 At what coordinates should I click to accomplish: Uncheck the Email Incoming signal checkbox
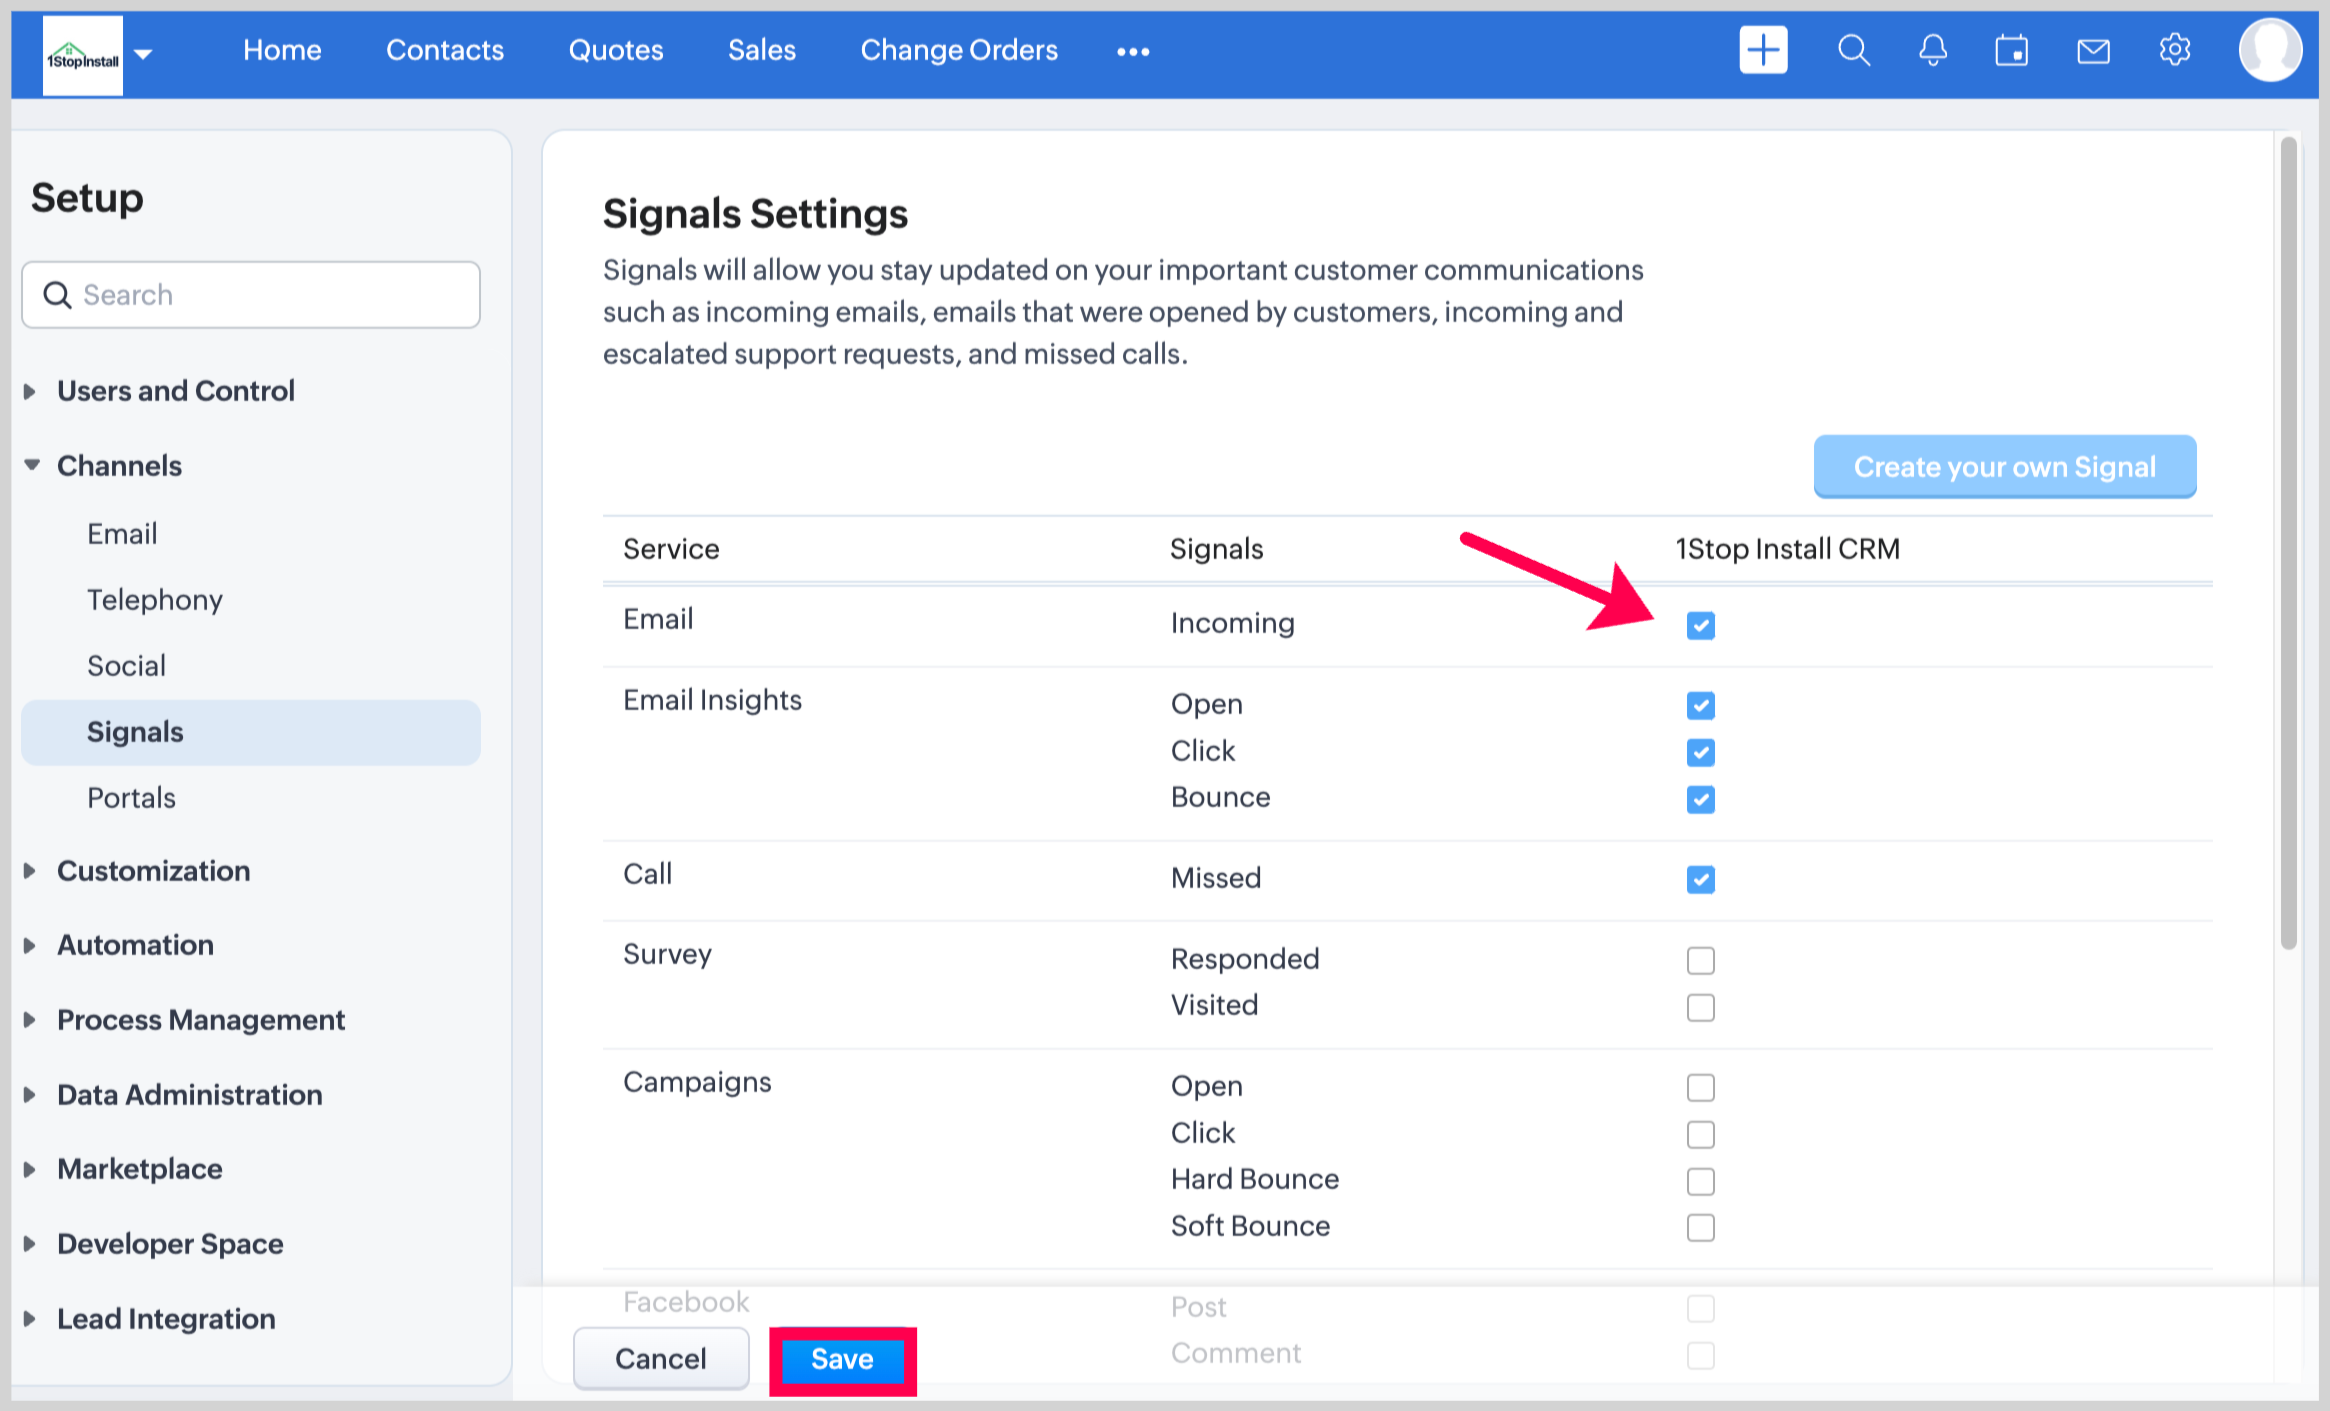1700,626
